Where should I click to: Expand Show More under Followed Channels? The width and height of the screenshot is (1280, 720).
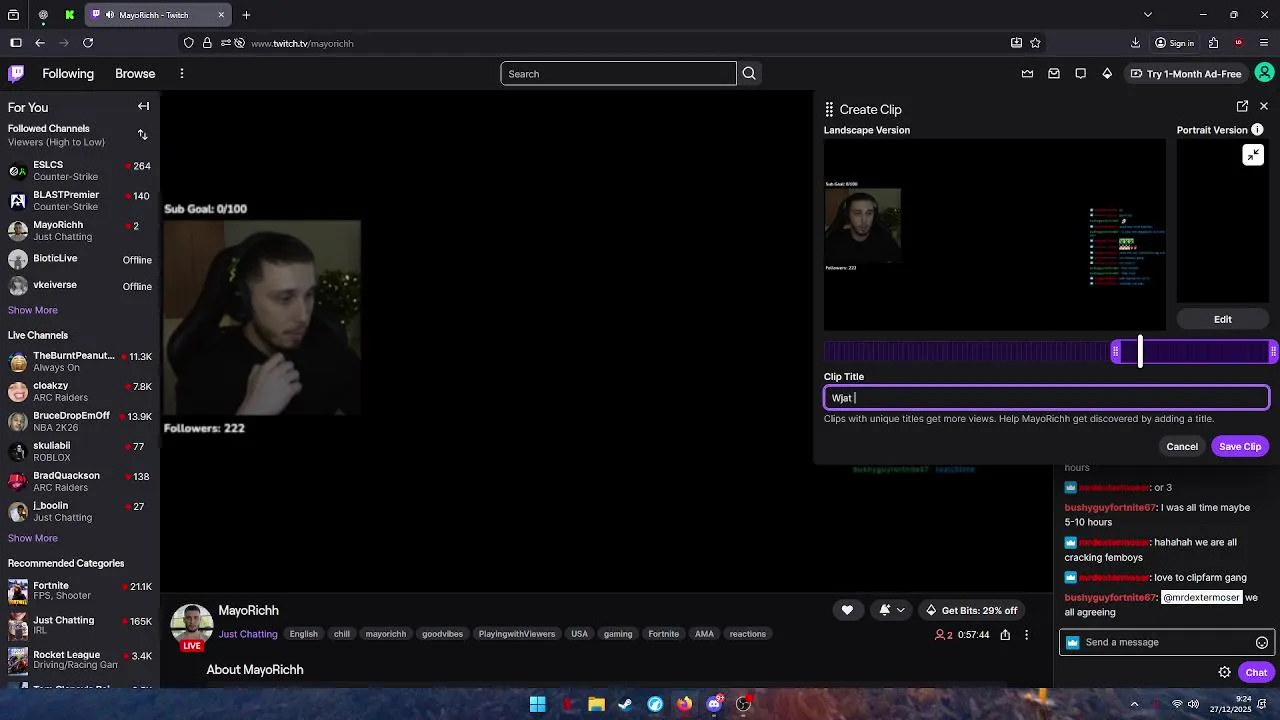(x=33, y=310)
